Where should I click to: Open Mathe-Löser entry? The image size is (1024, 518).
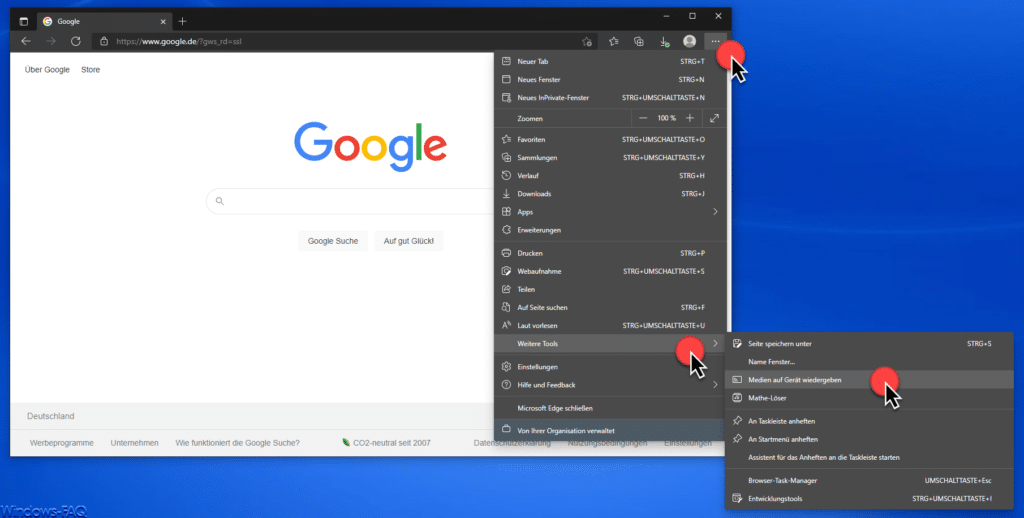[869, 398]
